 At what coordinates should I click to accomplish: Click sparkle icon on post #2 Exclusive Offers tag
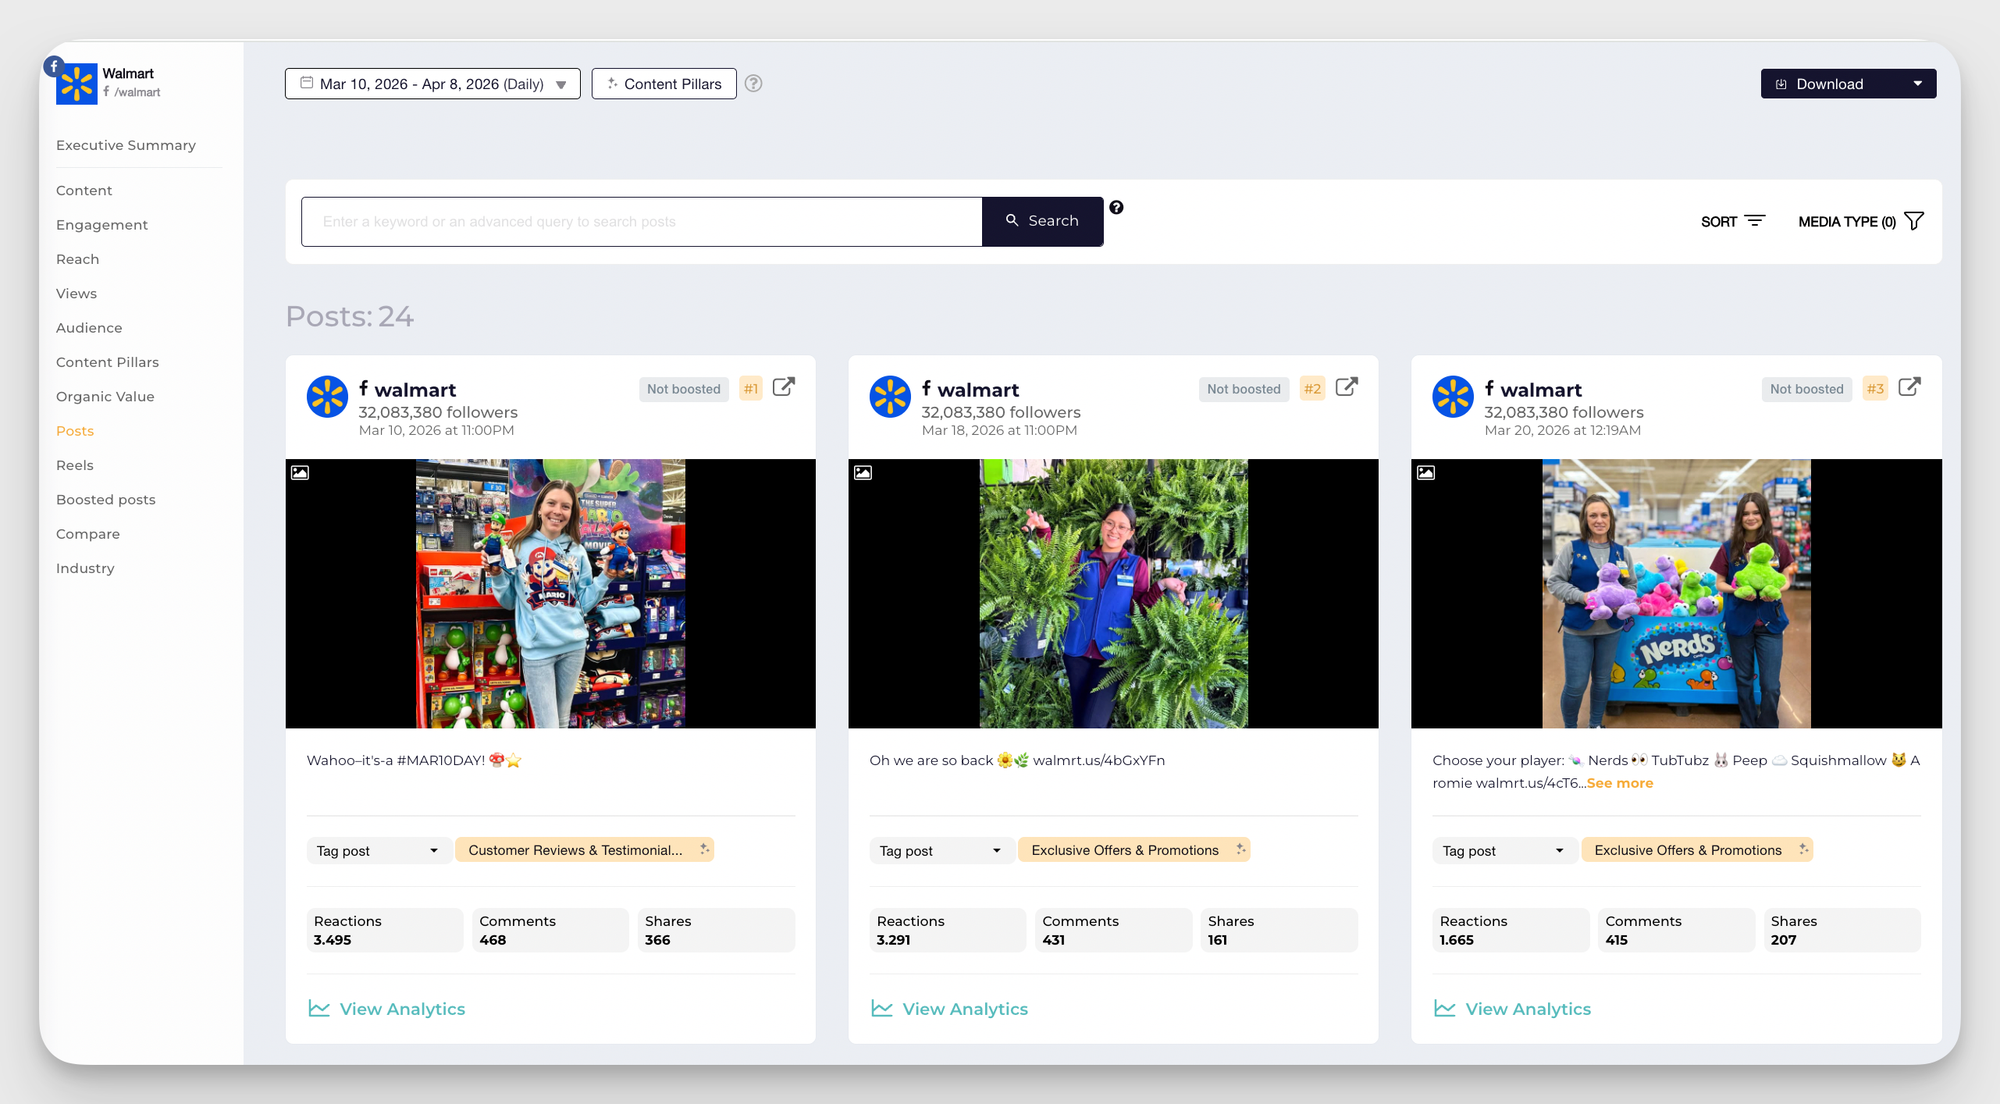1240,849
